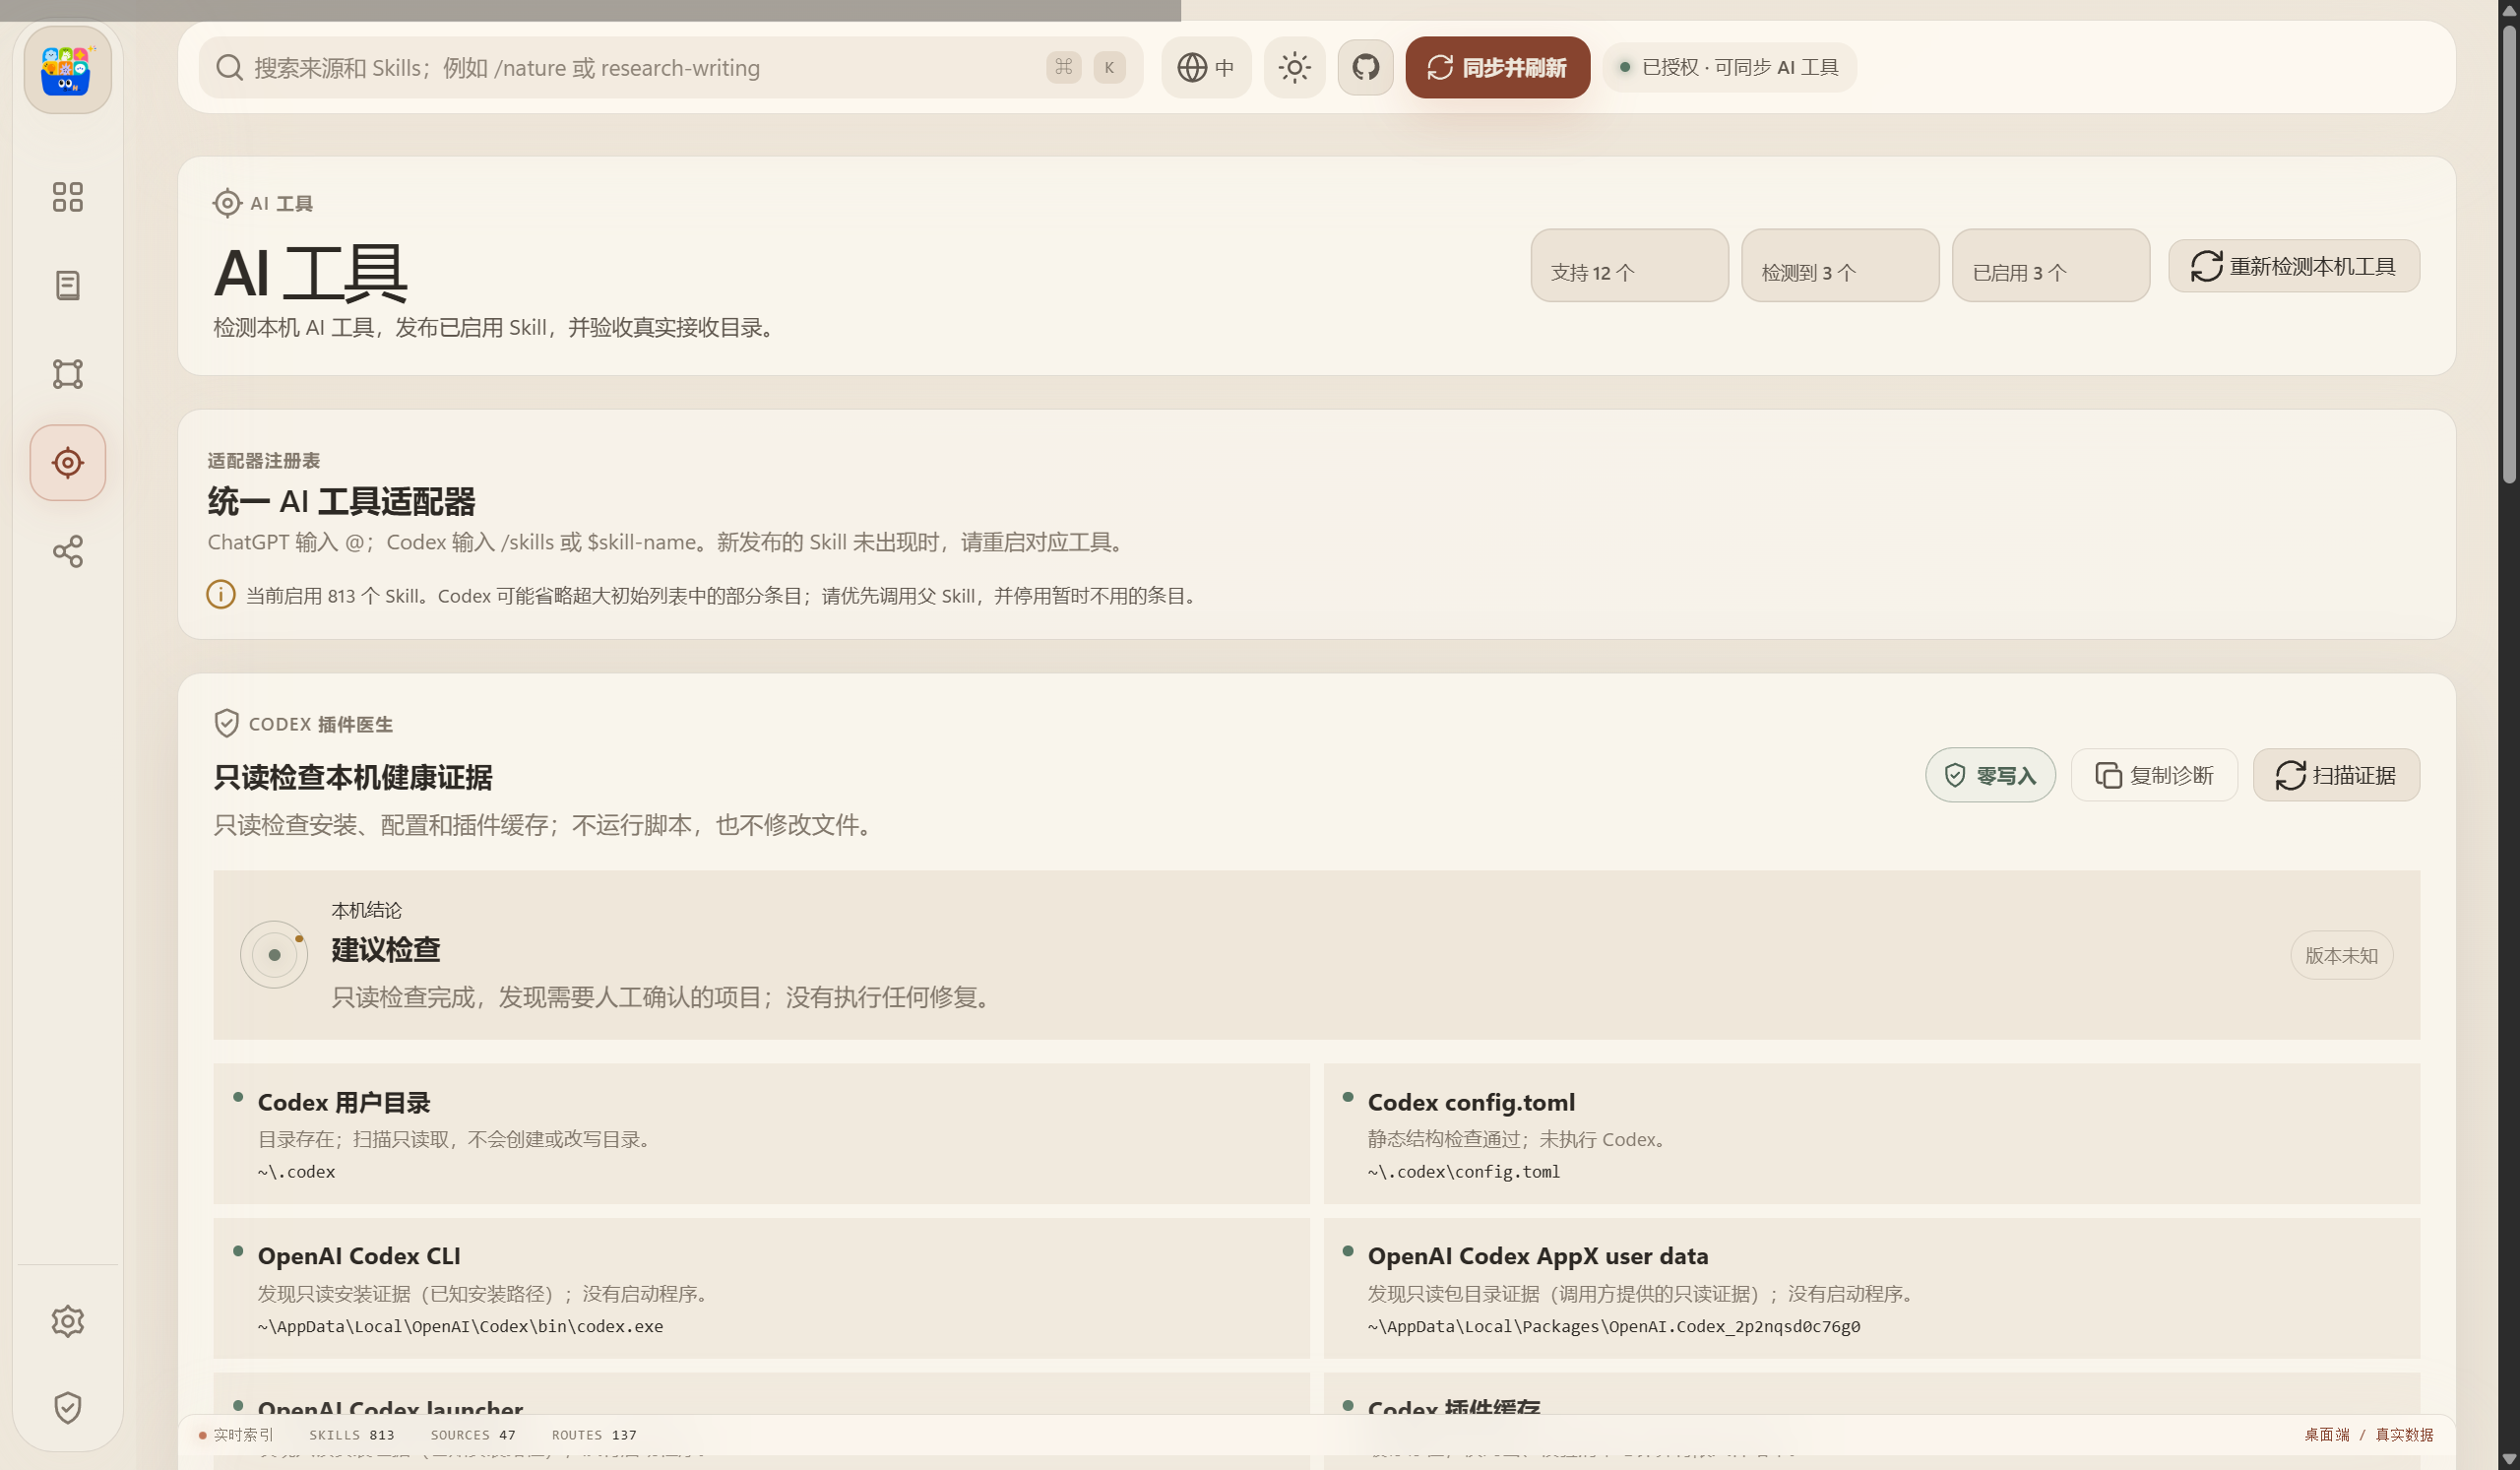Screen dimensions: 2520x1470
Task: Click the 零写入 badge
Action: click(x=1990, y=775)
